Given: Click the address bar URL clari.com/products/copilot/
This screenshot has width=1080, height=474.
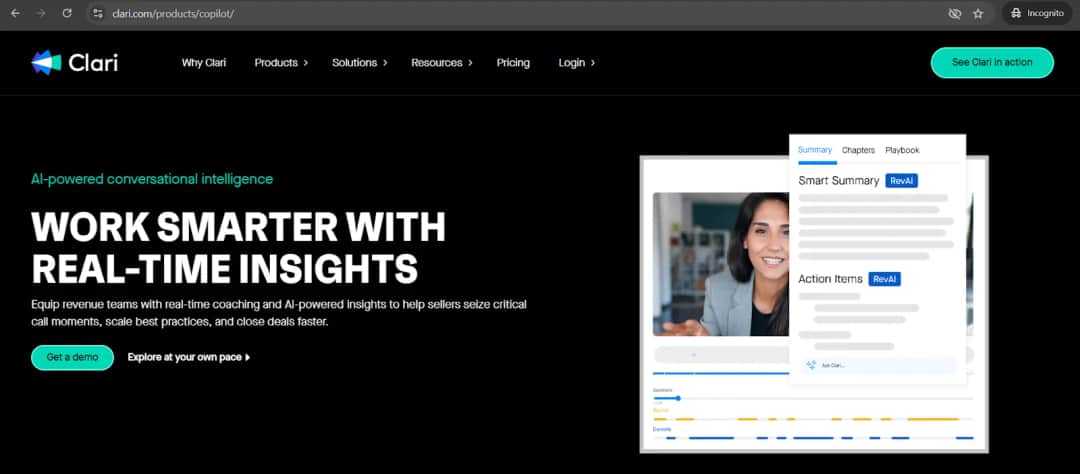Looking at the screenshot, I should click(173, 13).
